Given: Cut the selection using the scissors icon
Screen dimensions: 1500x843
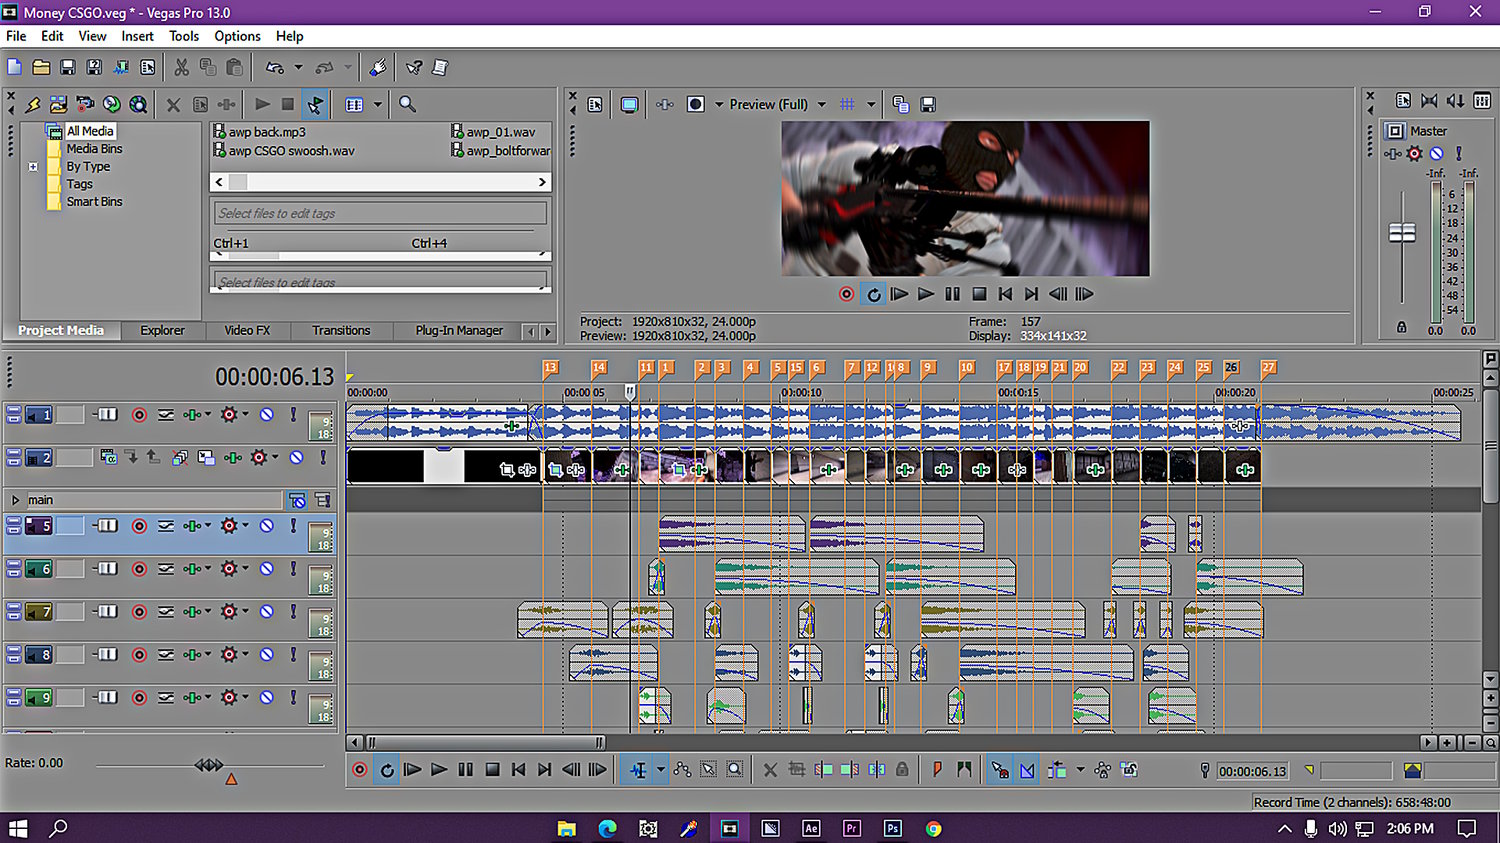Looking at the screenshot, I should click(181, 67).
